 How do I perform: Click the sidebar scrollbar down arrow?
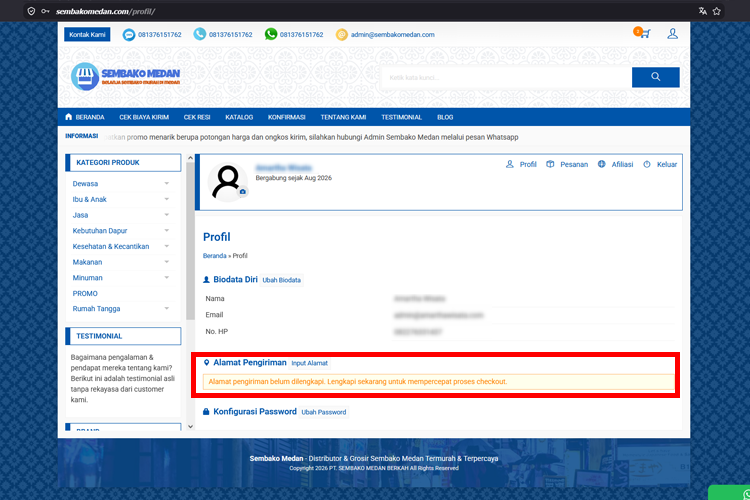coord(190,426)
